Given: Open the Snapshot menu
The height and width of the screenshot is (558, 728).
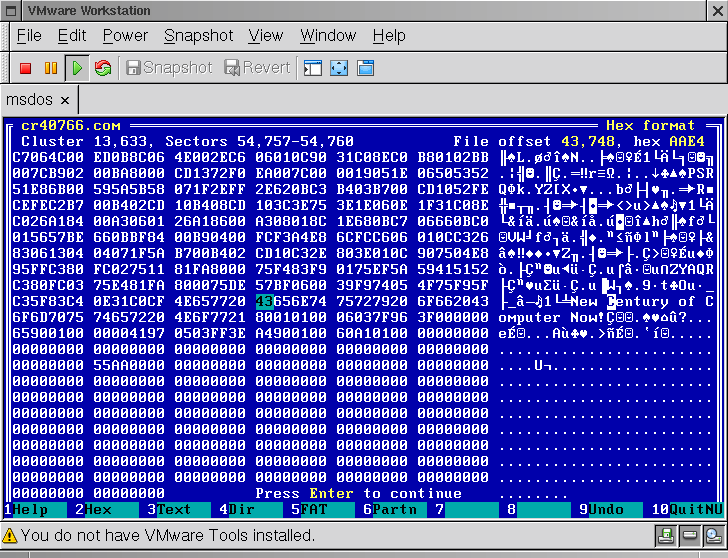Looking at the screenshot, I should pos(198,36).
